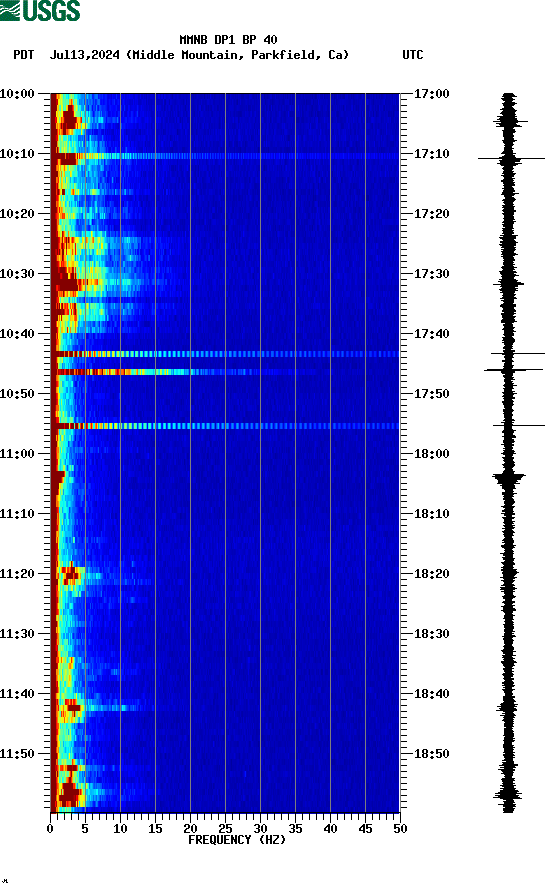Image resolution: width=552 pixels, height=892 pixels.
Task: Select the title text 'MMNB DP1 BP 40'
Action: click(x=228, y=40)
